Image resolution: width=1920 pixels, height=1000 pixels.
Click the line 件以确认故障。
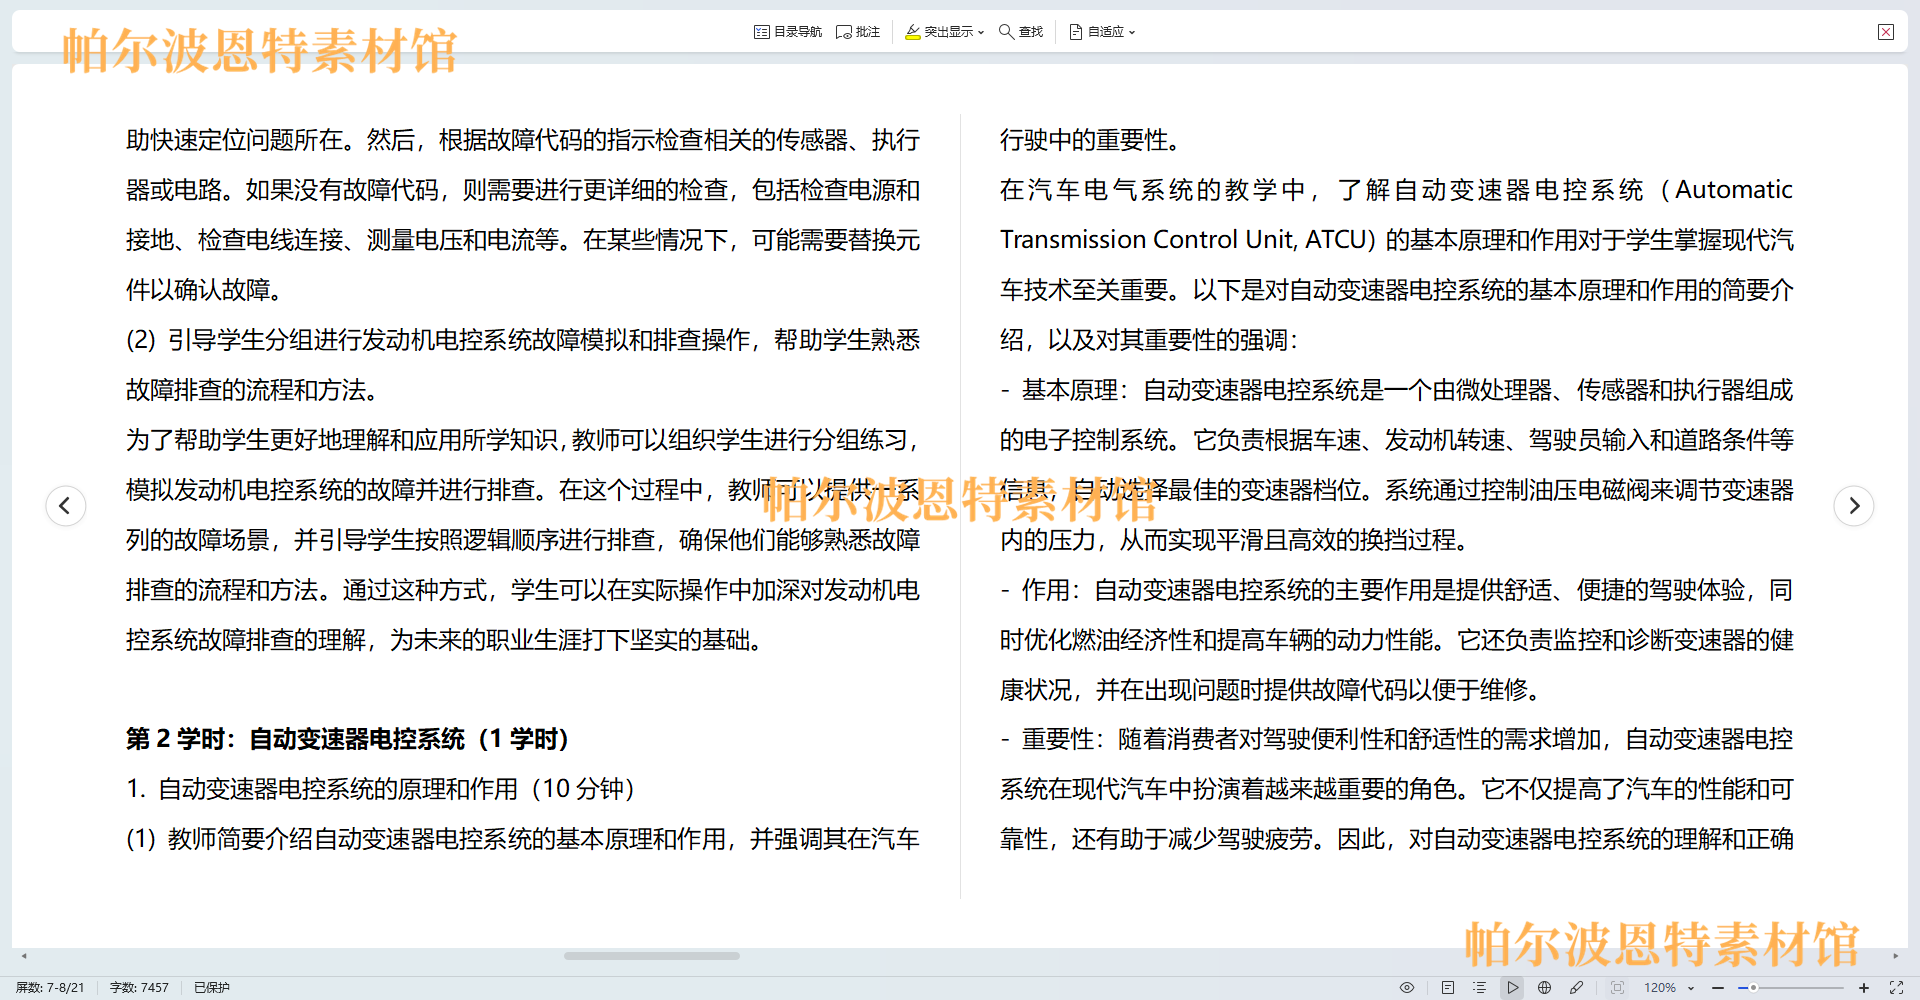tap(204, 290)
